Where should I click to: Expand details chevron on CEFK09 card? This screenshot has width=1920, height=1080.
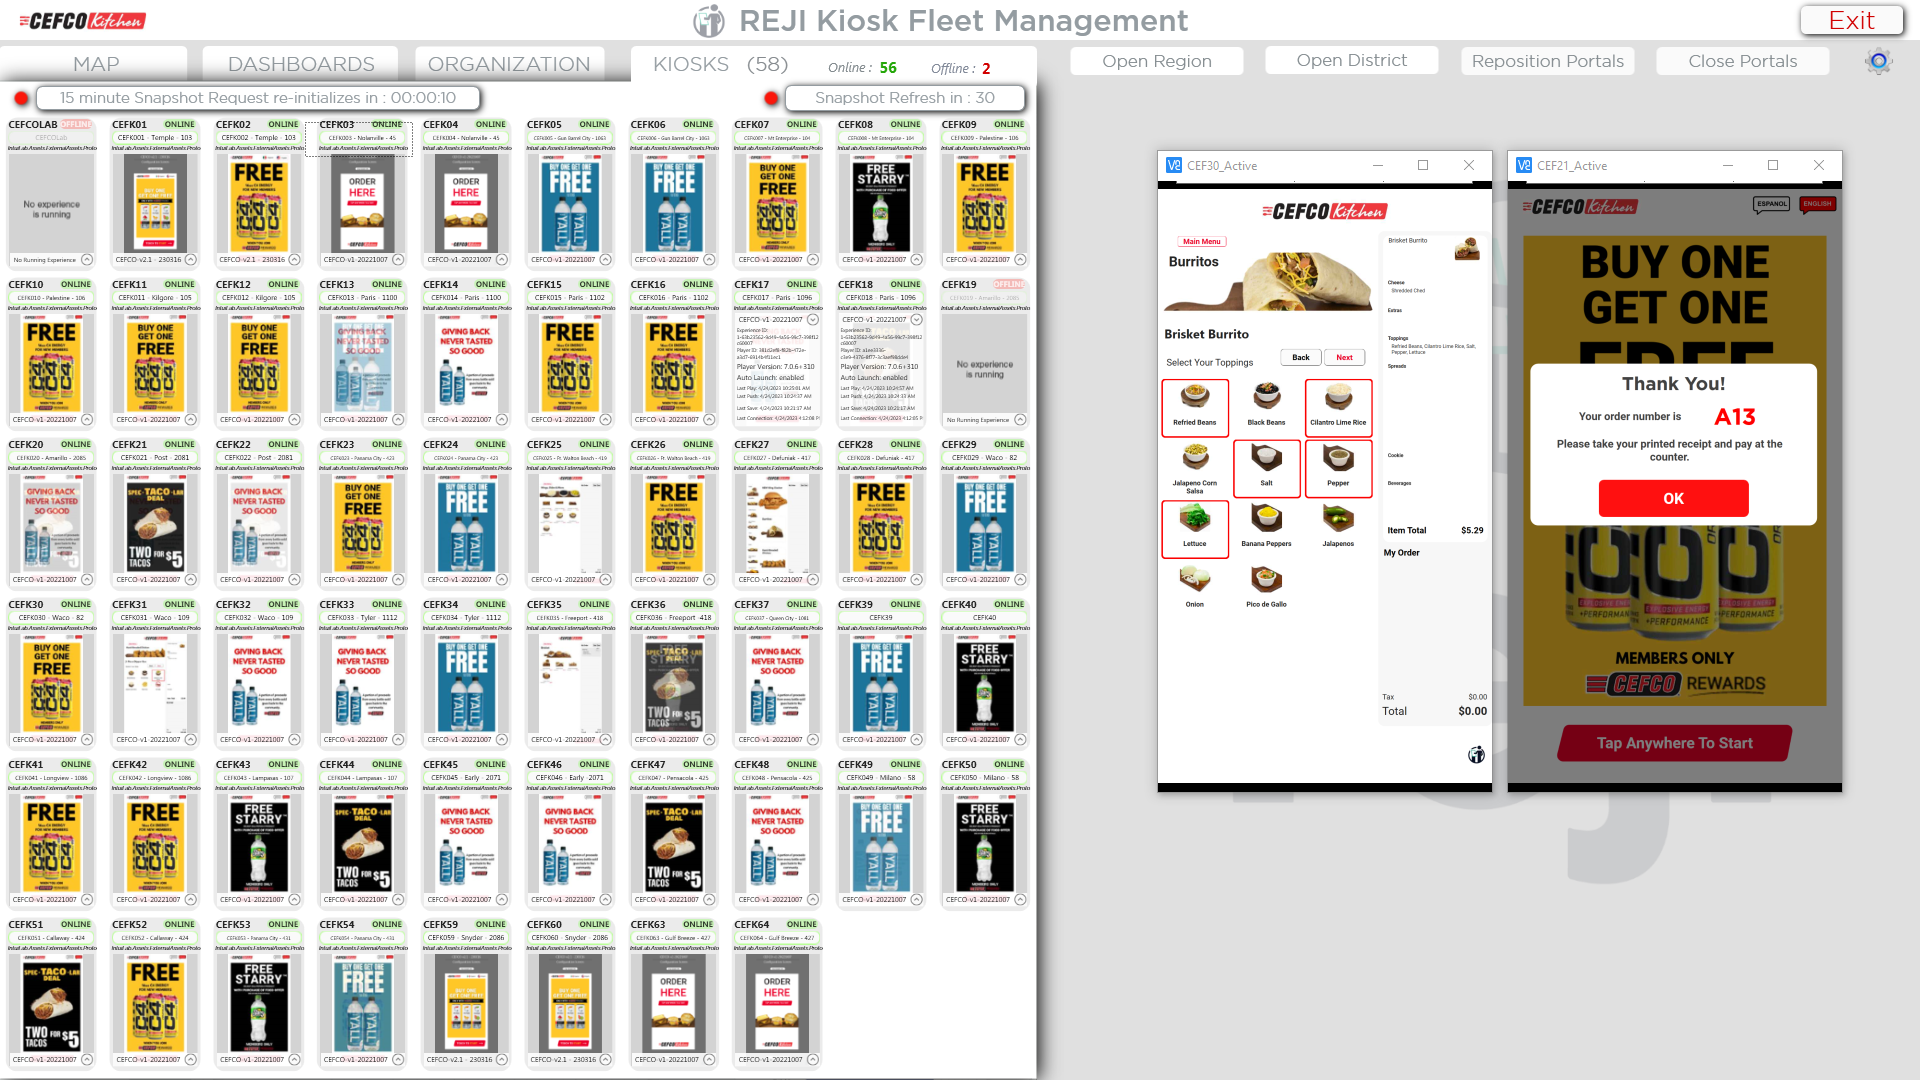coord(1020,260)
